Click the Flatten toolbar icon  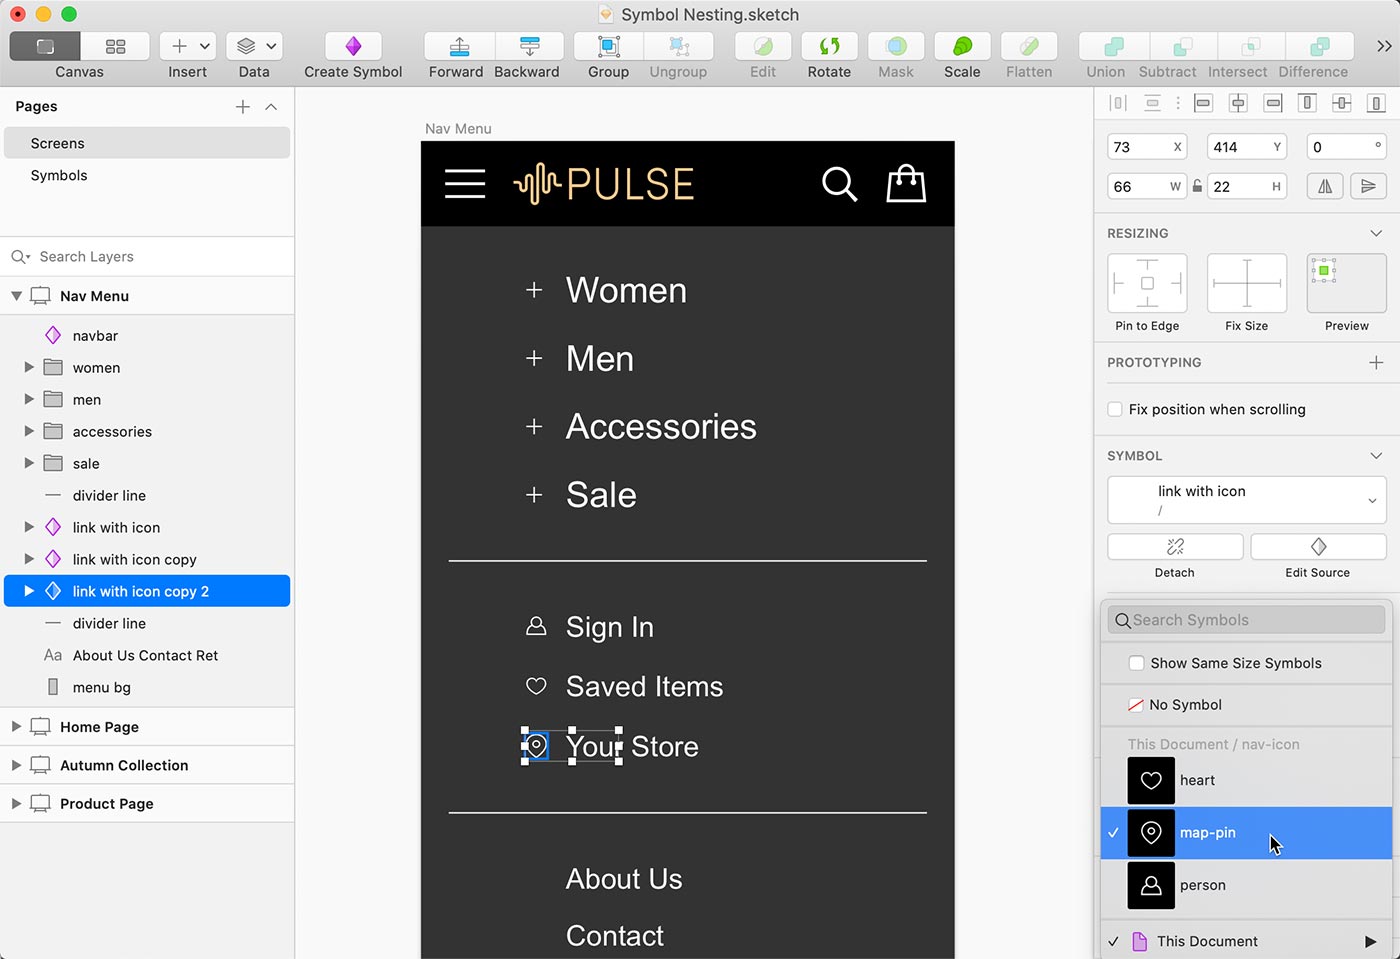[x=1029, y=46]
